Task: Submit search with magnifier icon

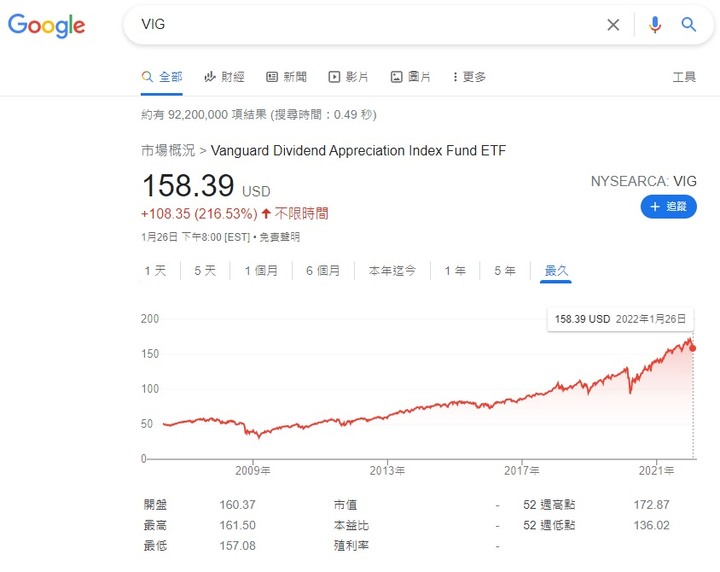Action: tap(688, 24)
